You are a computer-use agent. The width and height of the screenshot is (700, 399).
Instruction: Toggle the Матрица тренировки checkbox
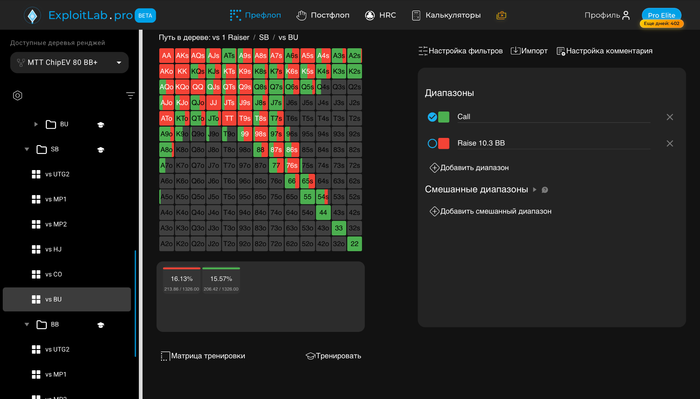point(165,356)
